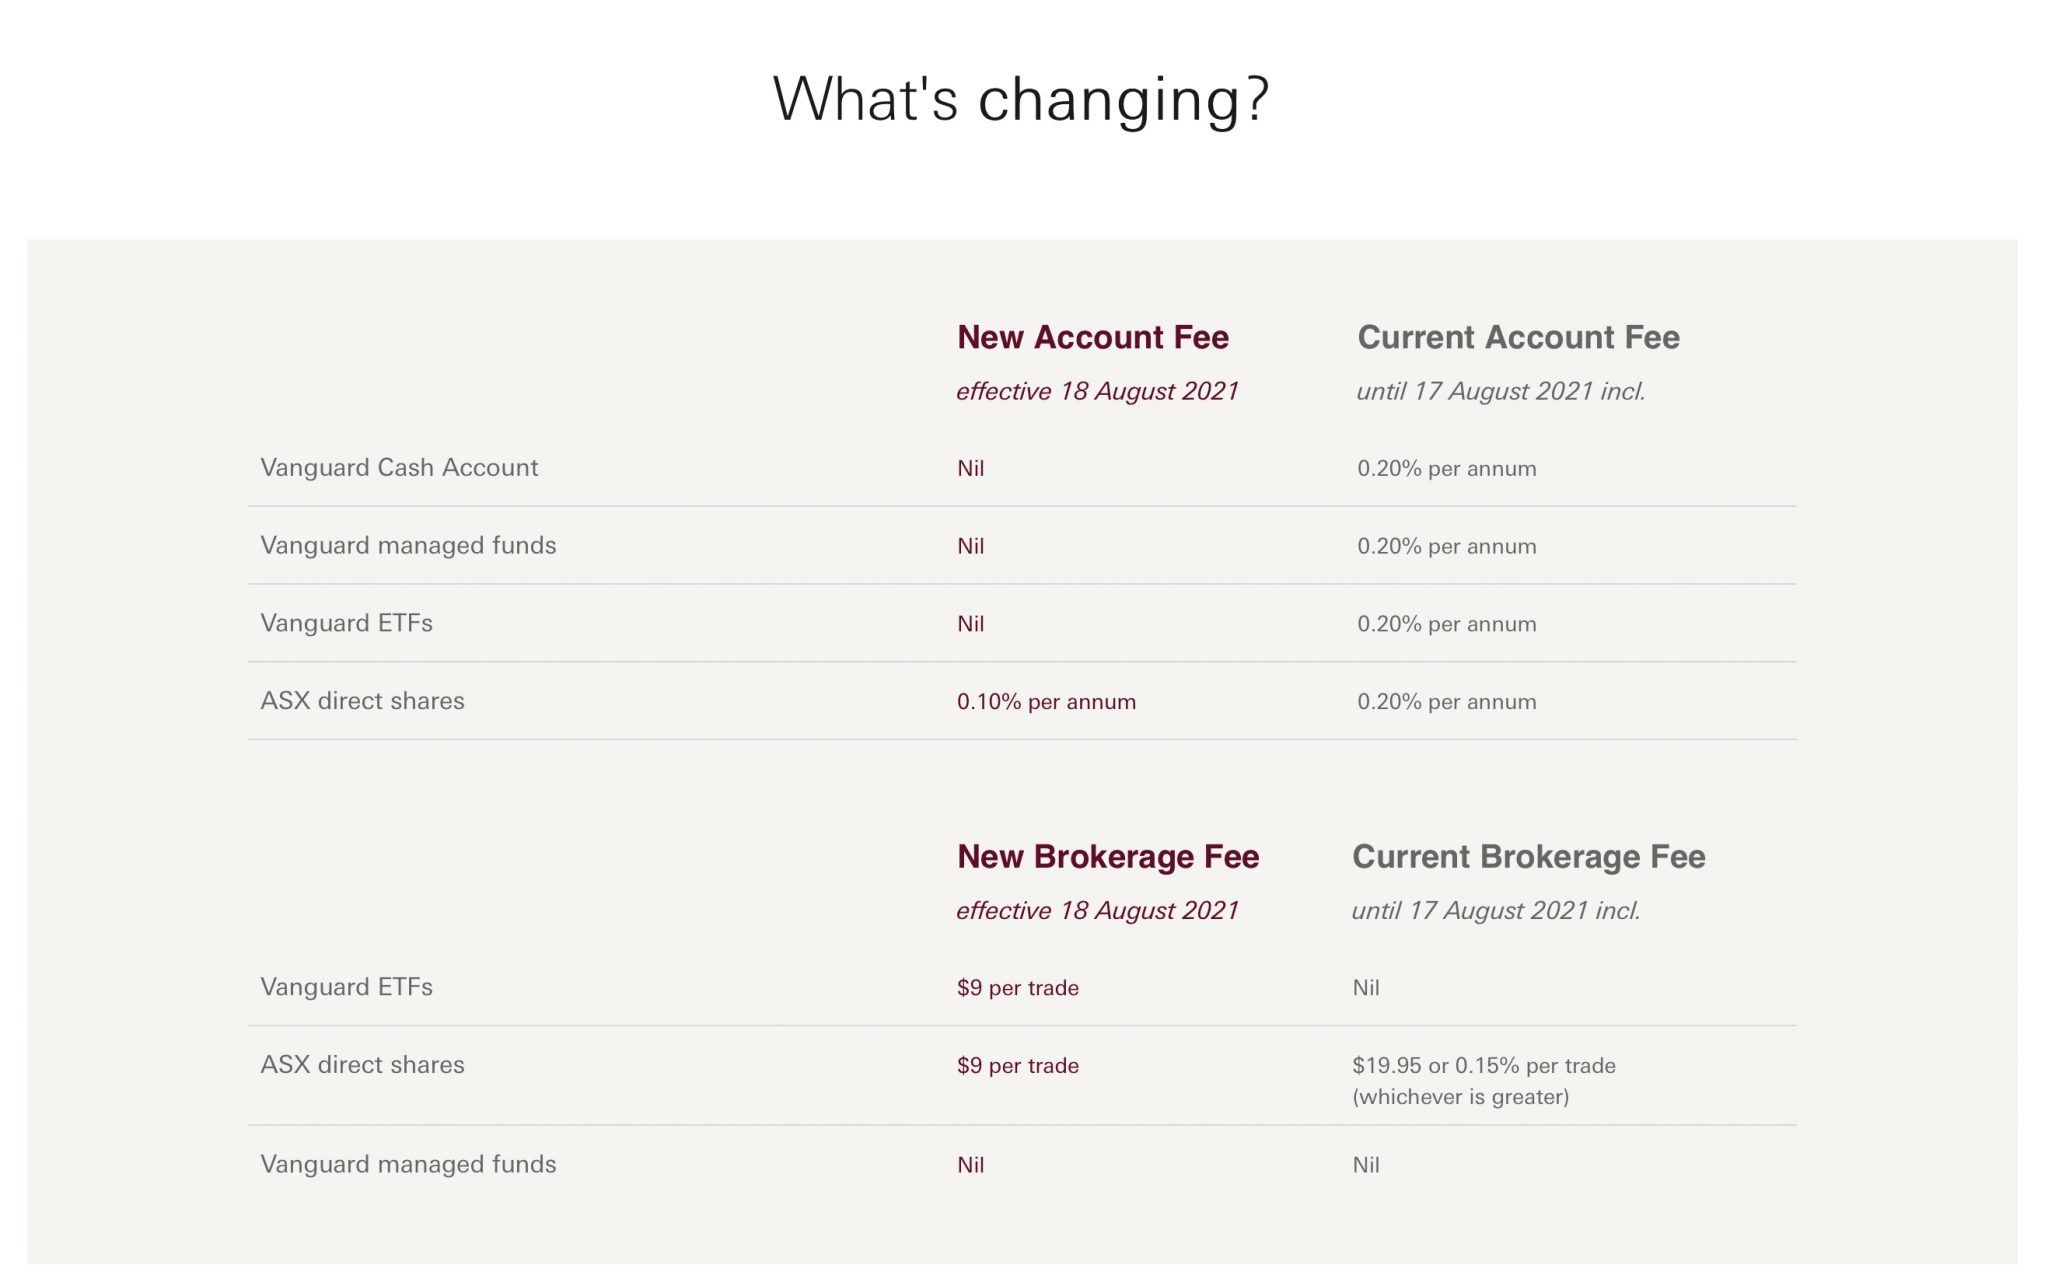This screenshot has width=2048, height=1286.
Task: Click the Vanguard Cash Account row label
Action: (x=399, y=467)
